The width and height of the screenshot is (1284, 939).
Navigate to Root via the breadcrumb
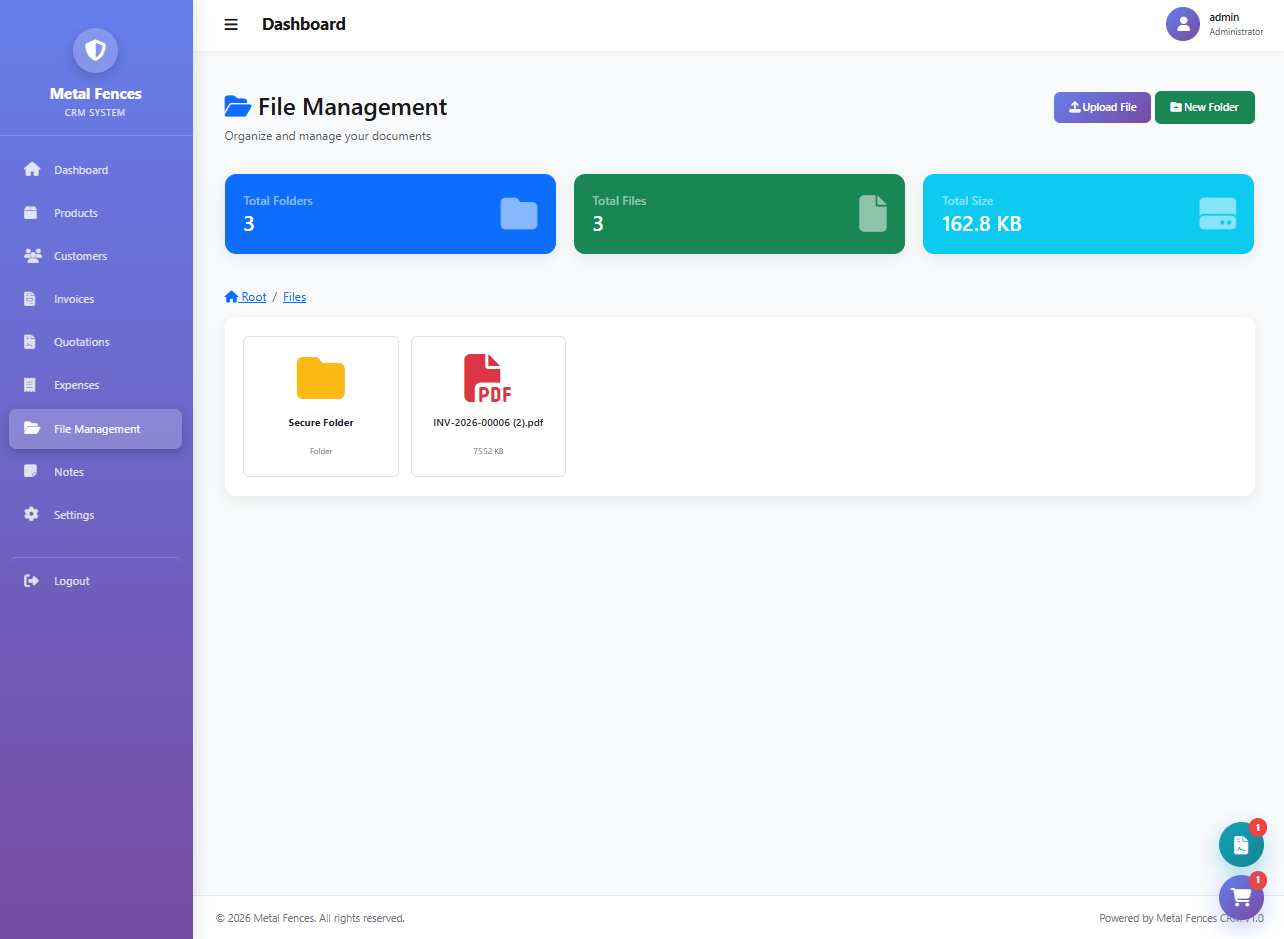(246, 296)
